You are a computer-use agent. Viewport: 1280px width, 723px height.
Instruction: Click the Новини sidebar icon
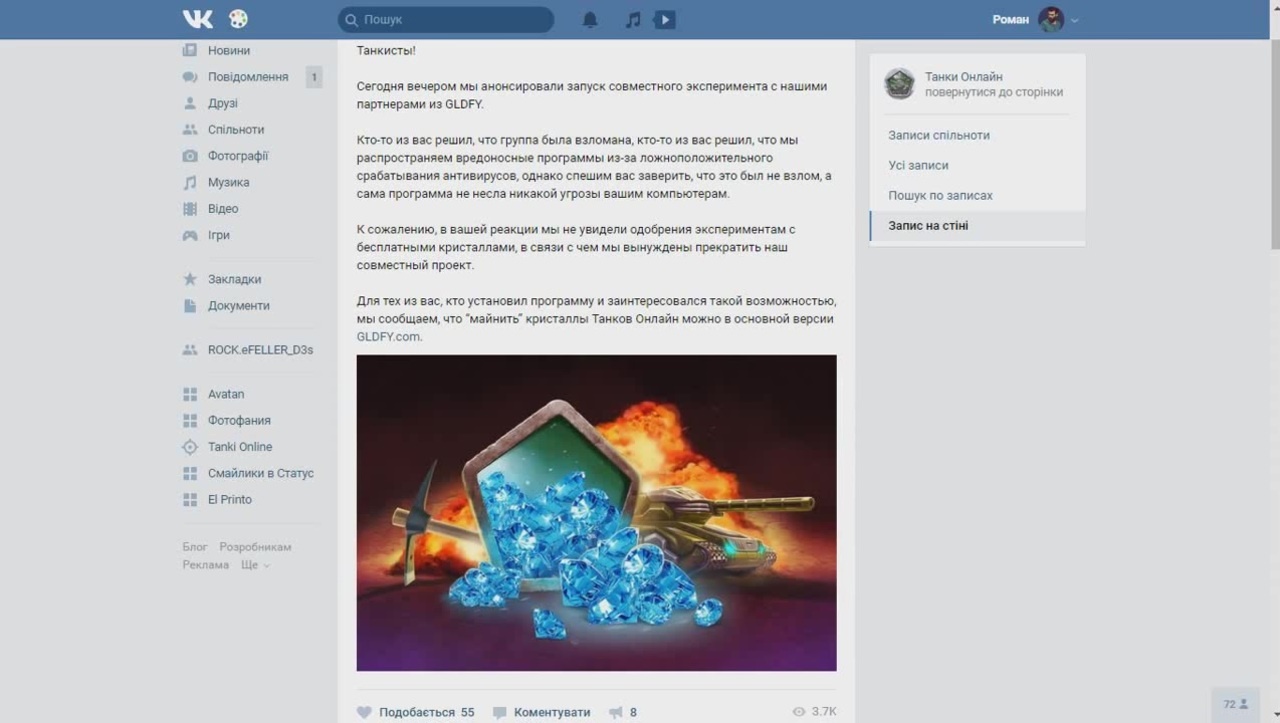click(190, 50)
